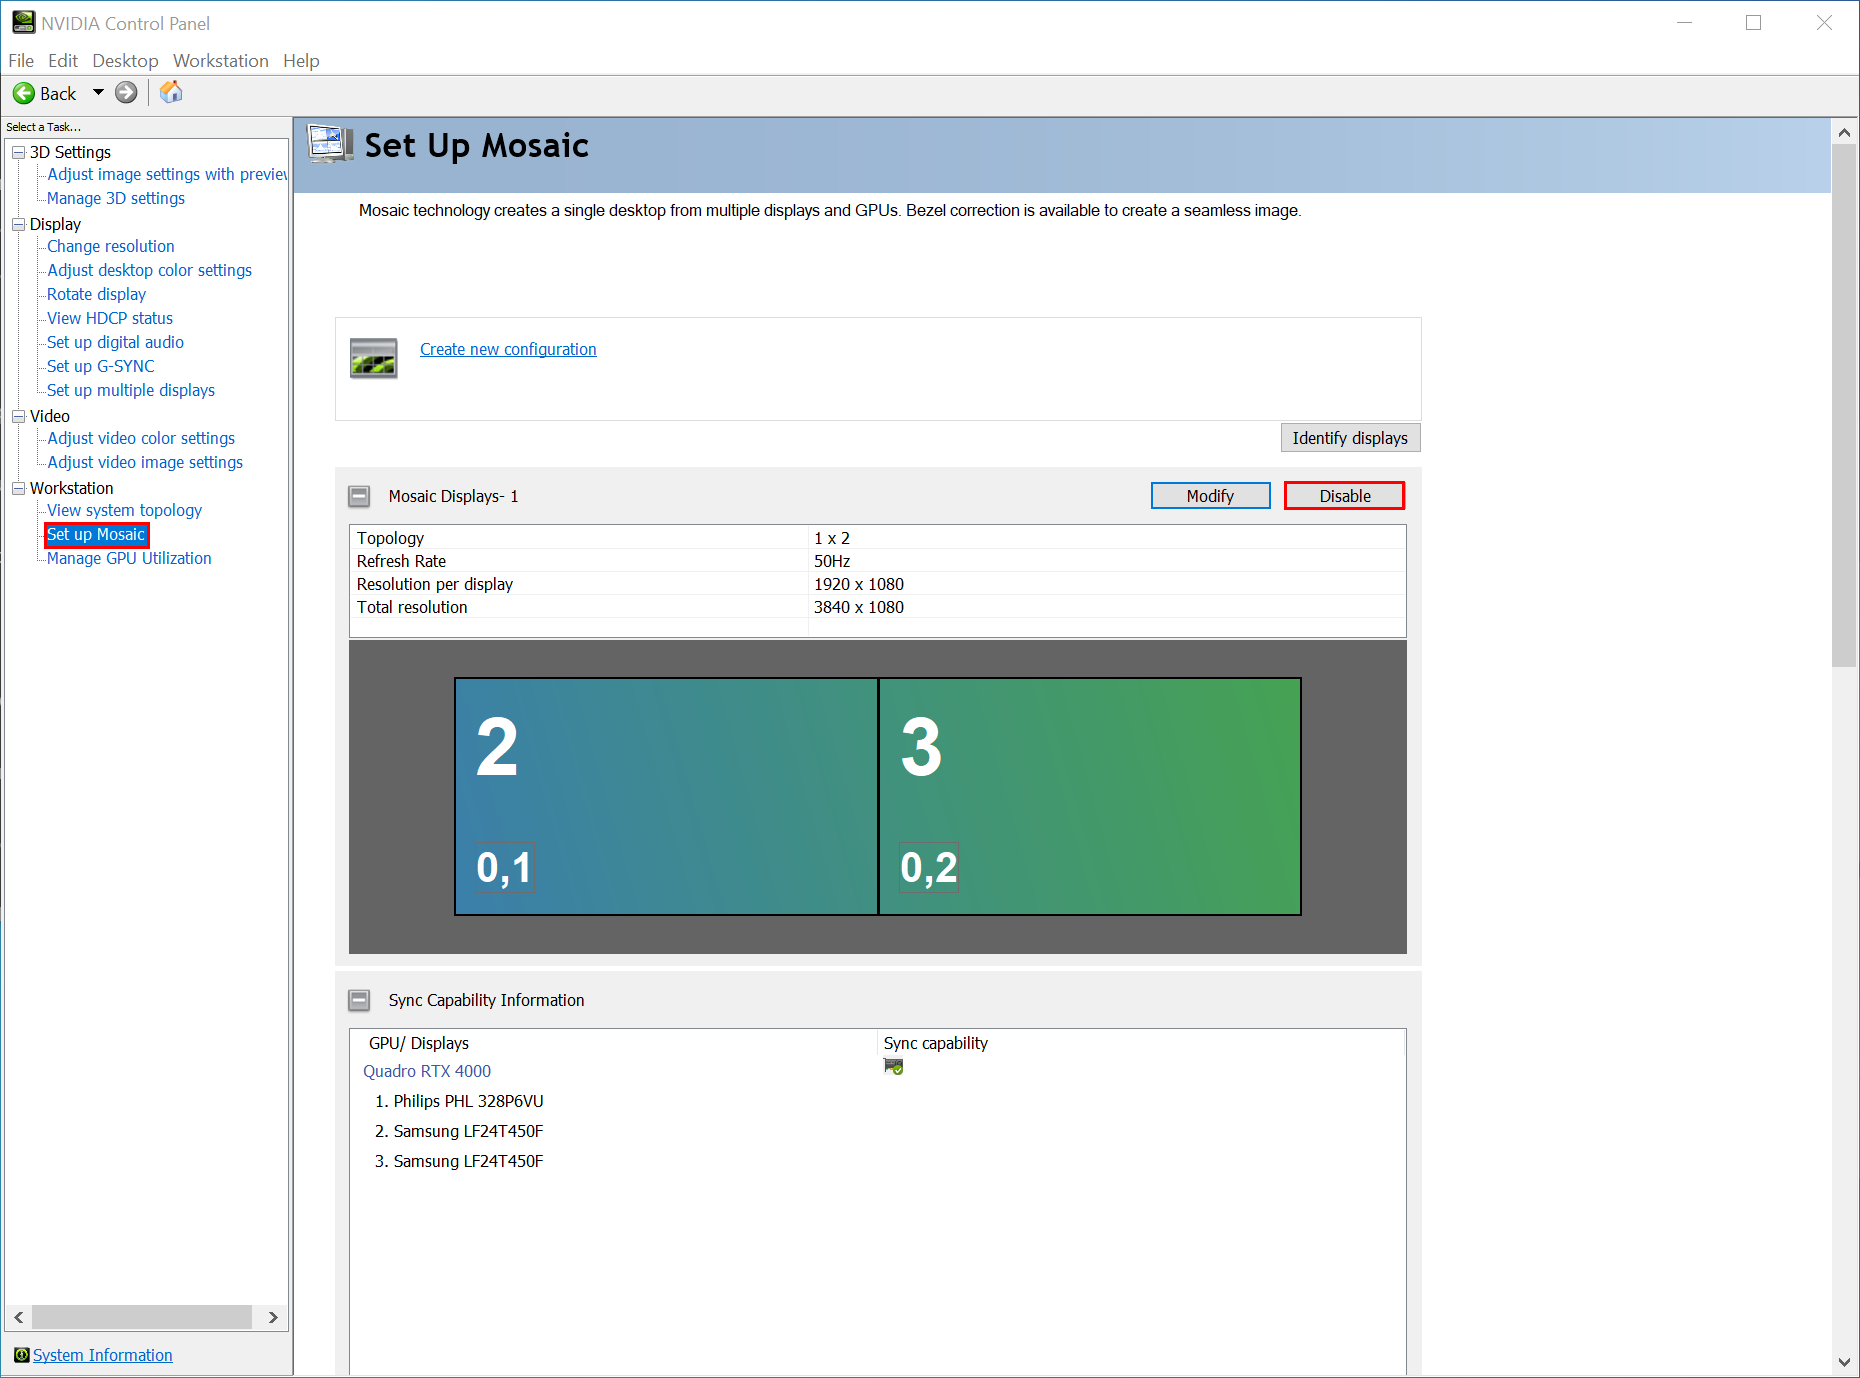Click the green Back arrow icon
1860x1378 pixels.
click(x=23, y=93)
